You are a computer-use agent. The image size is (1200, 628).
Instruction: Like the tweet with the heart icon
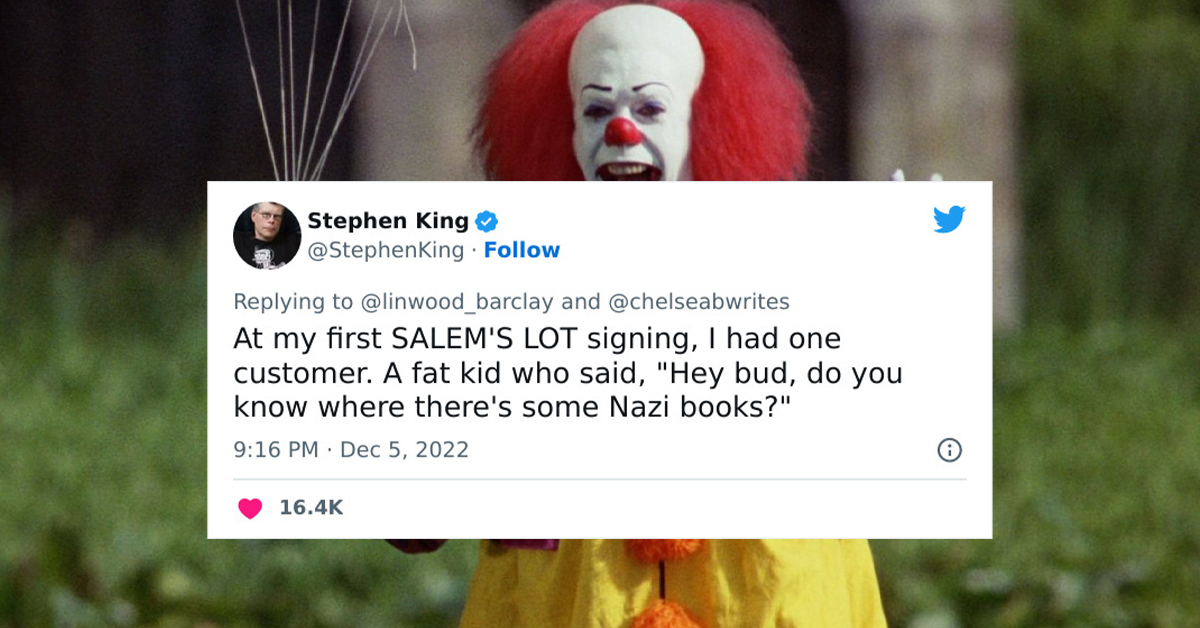250,508
